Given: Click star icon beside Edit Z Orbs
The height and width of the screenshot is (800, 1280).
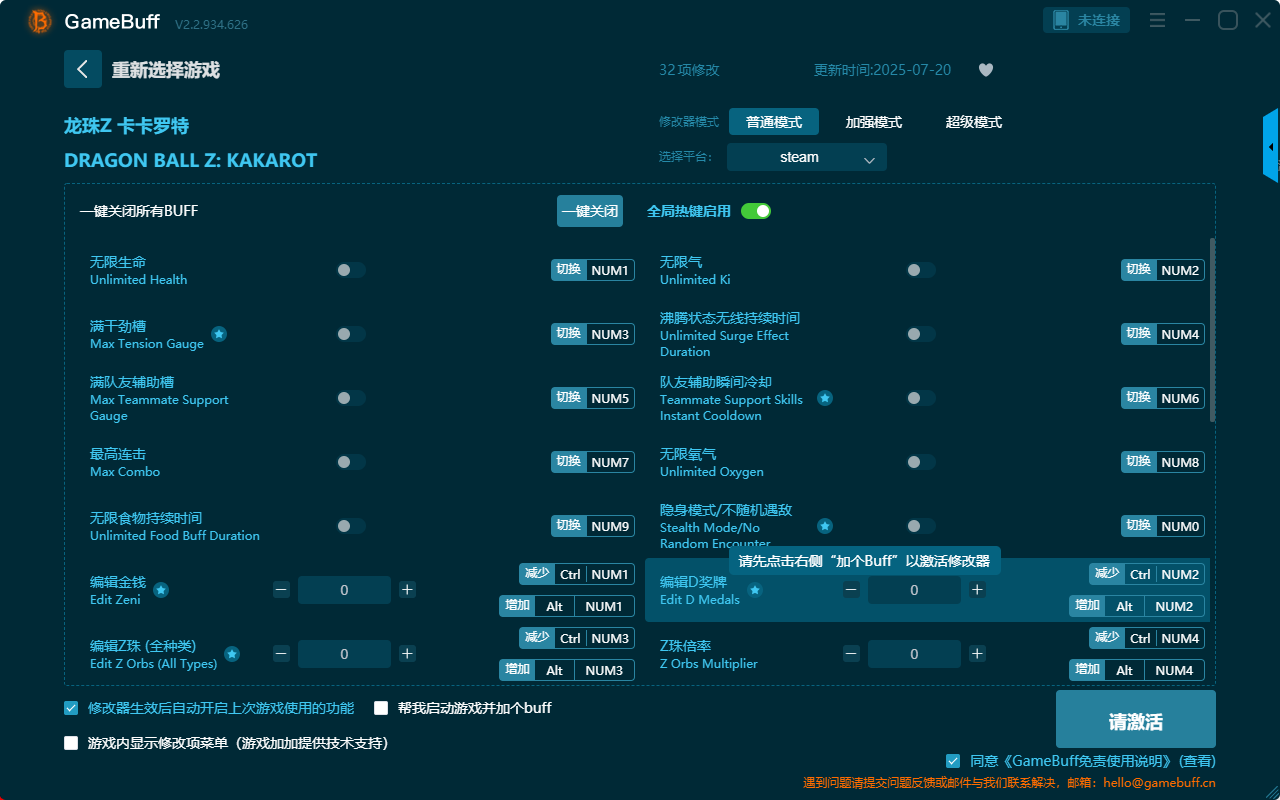Looking at the screenshot, I should click(x=232, y=654).
